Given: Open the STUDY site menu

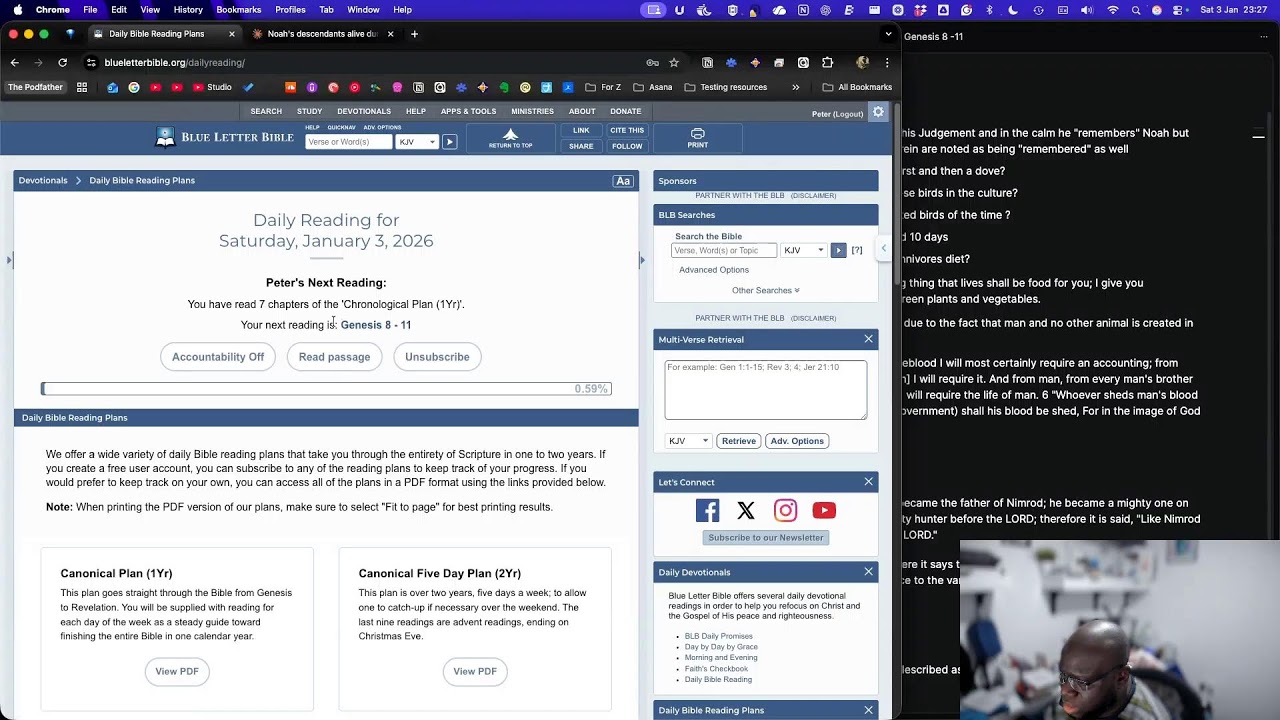Looking at the screenshot, I should tap(309, 111).
